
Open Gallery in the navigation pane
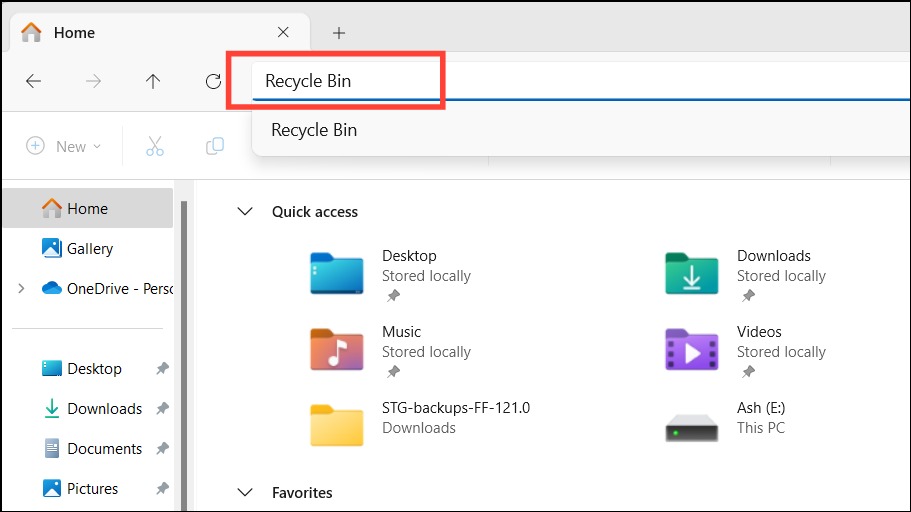(89, 249)
